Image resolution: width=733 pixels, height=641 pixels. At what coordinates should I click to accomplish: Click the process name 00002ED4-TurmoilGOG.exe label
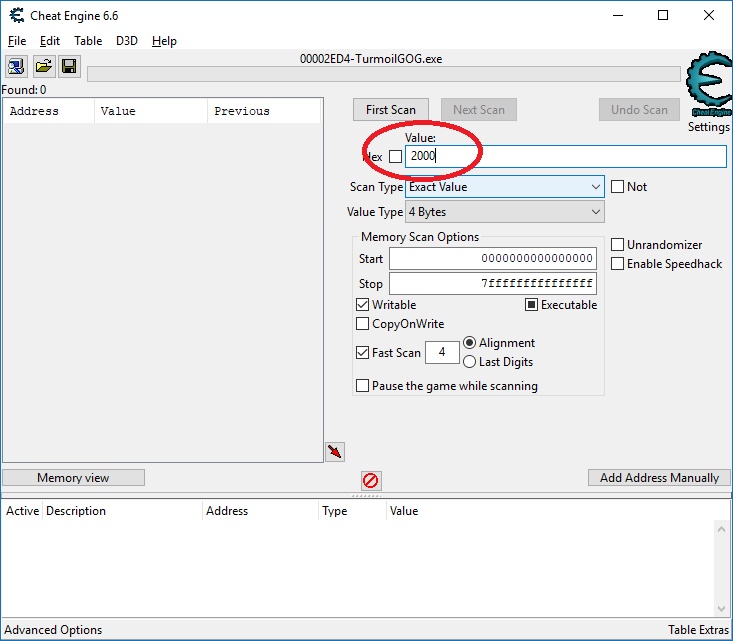coord(371,59)
